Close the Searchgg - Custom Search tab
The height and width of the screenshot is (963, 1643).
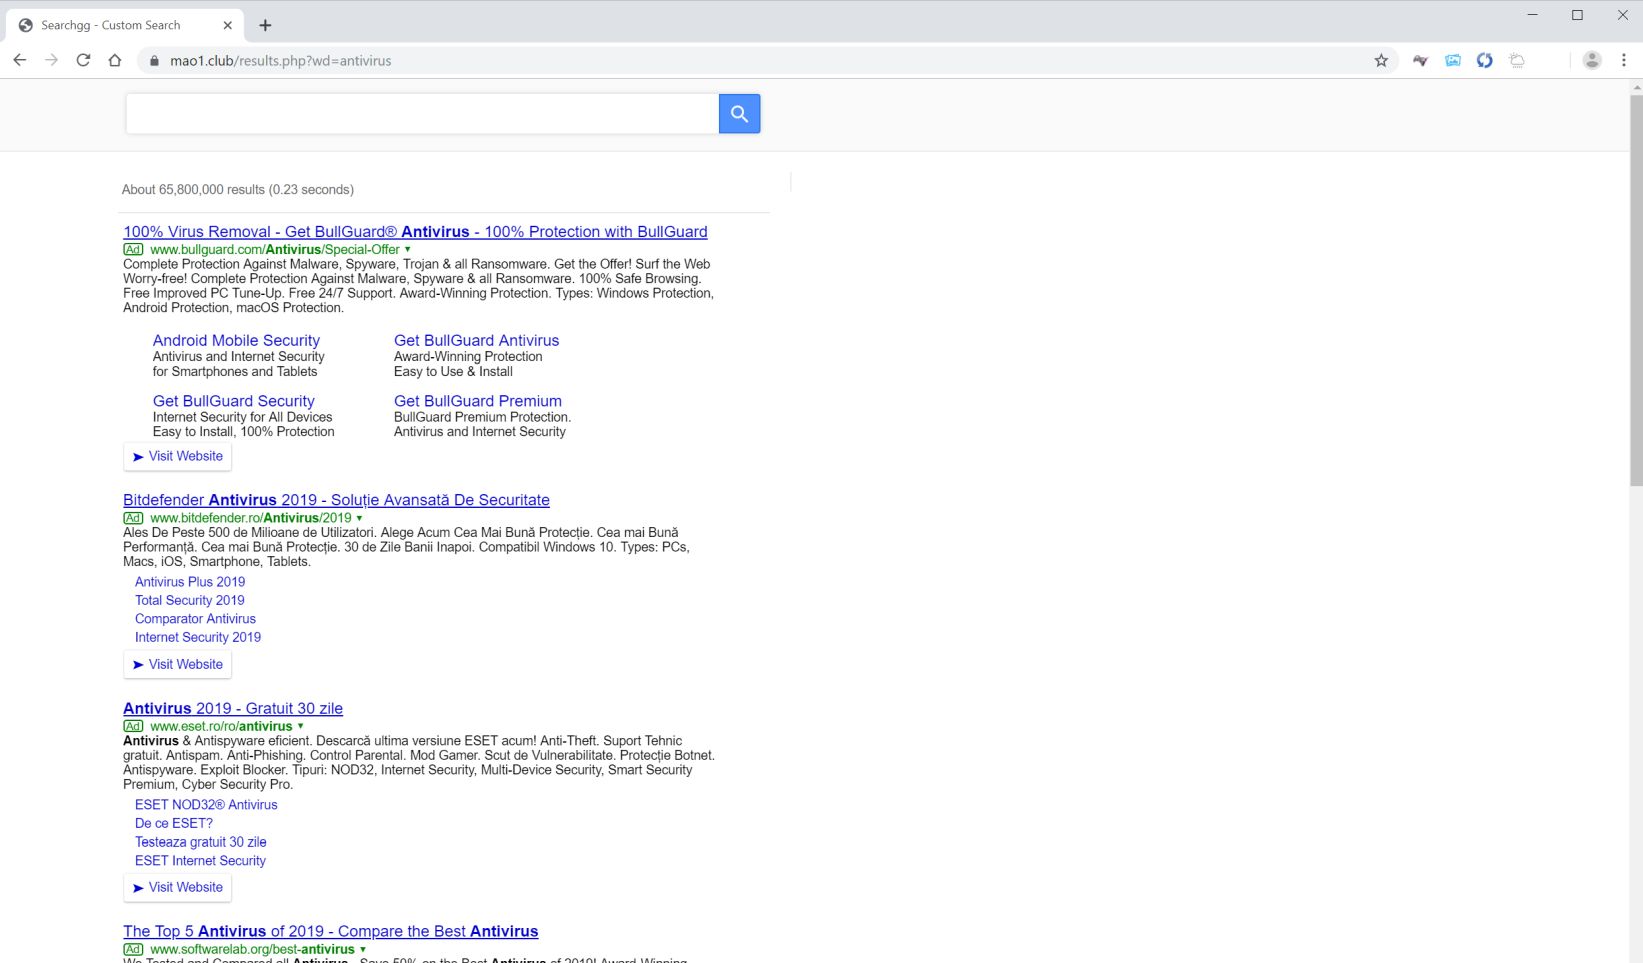tap(227, 25)
